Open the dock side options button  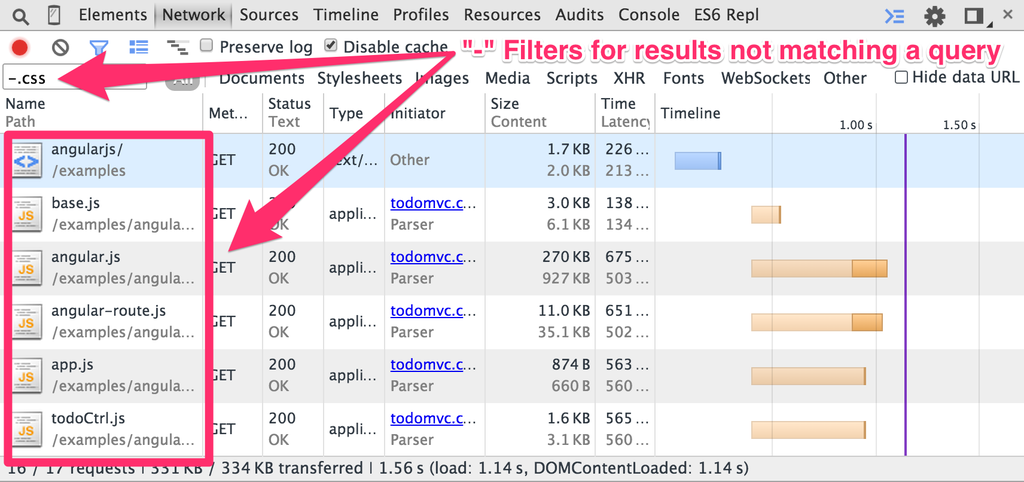coord(975,16)
